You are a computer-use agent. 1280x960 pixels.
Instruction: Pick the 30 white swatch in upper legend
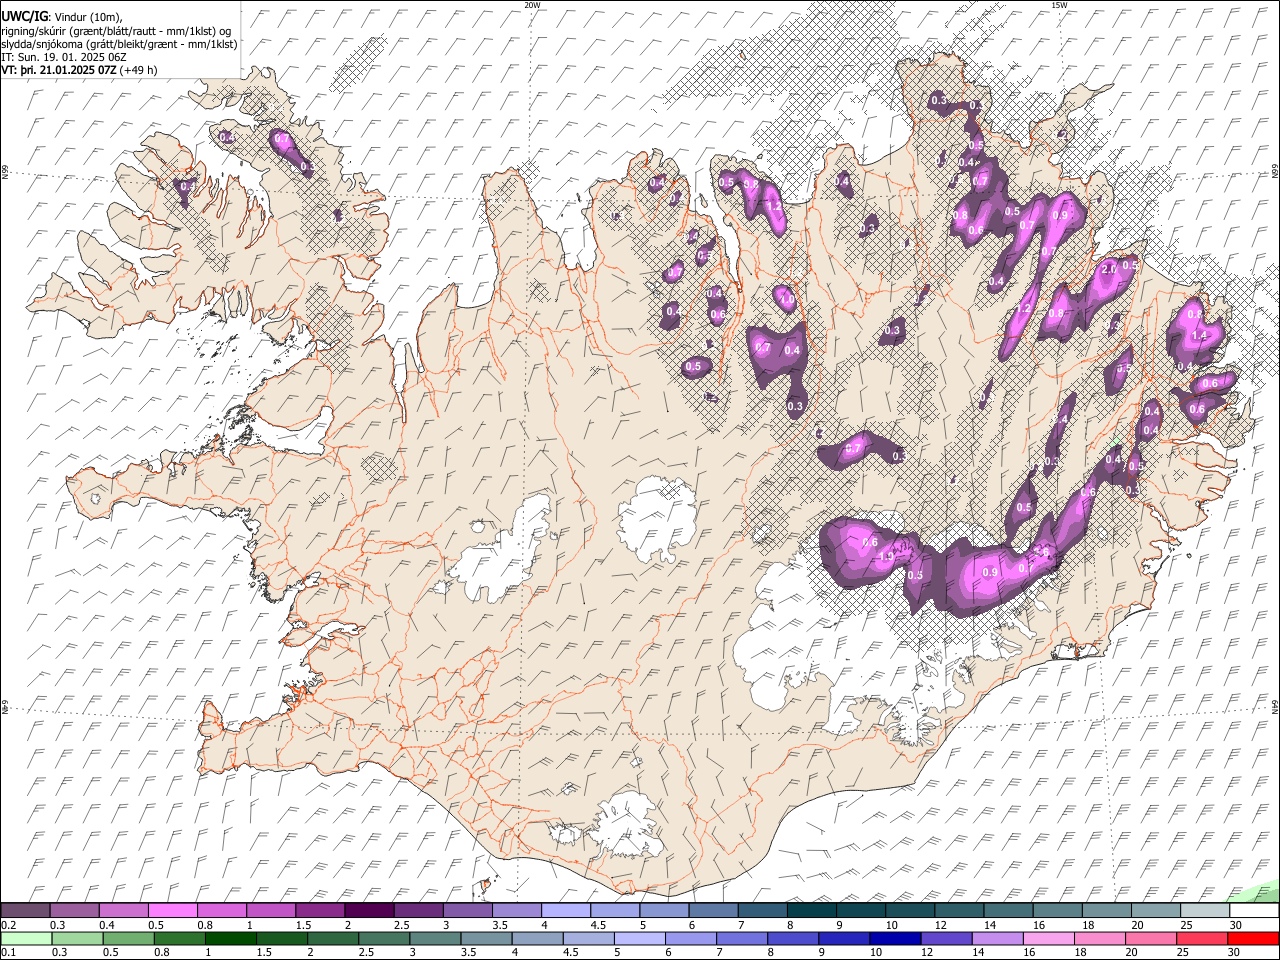1254,911
